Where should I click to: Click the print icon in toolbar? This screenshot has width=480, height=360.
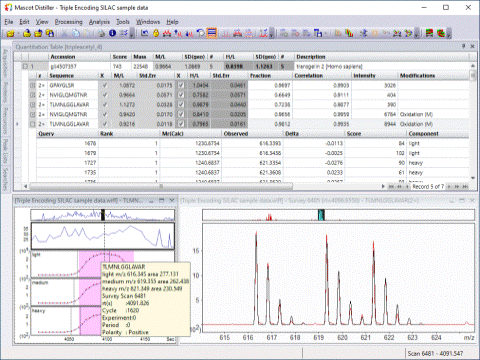click(101, 33)
